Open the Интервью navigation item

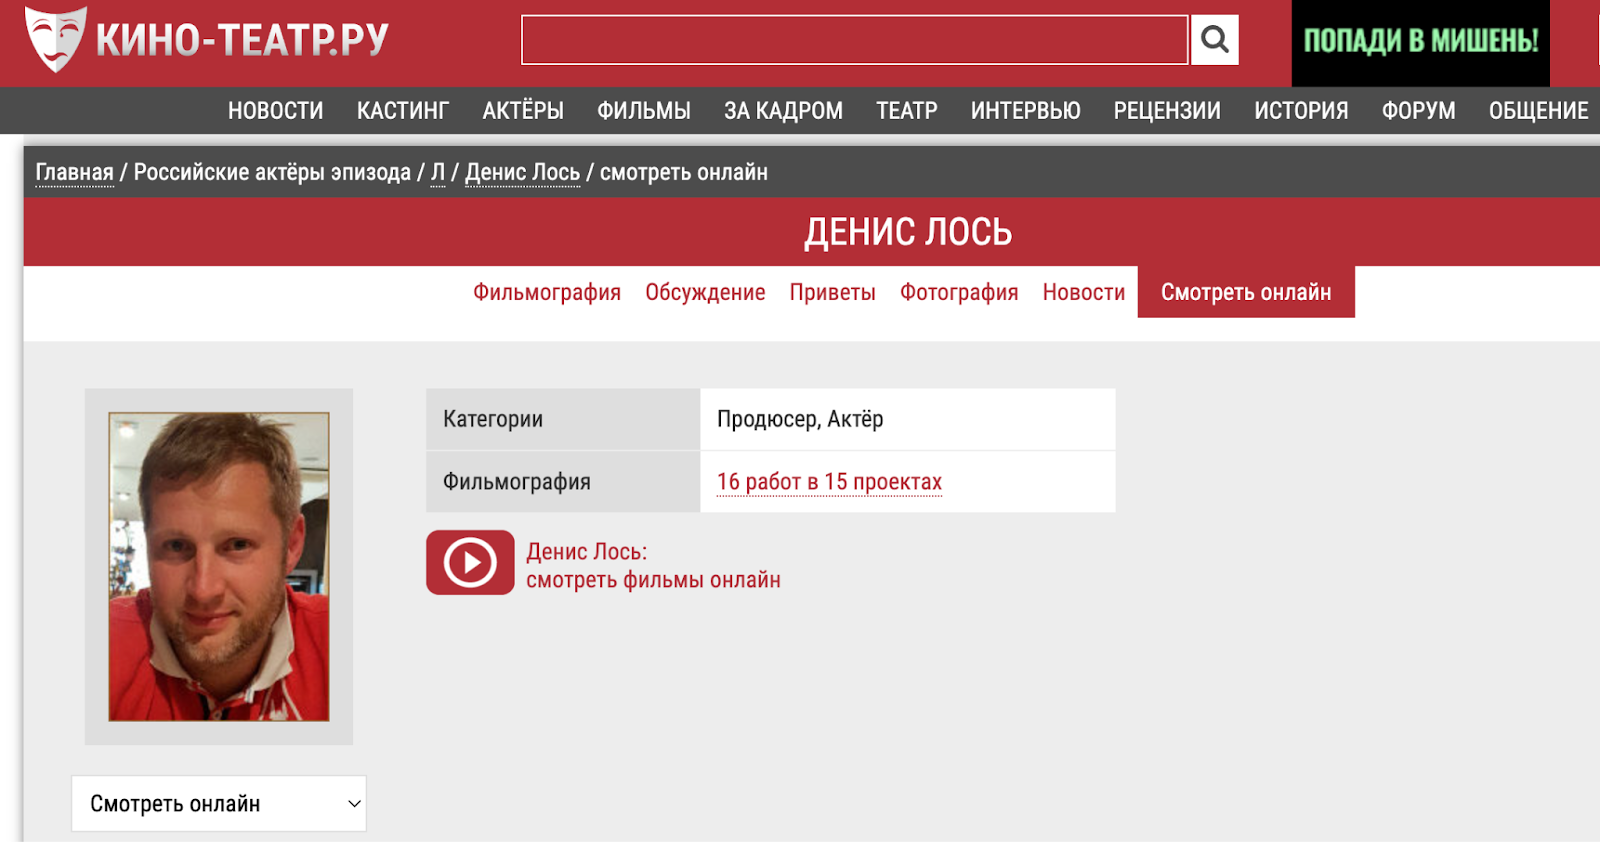click(1026, 111)
